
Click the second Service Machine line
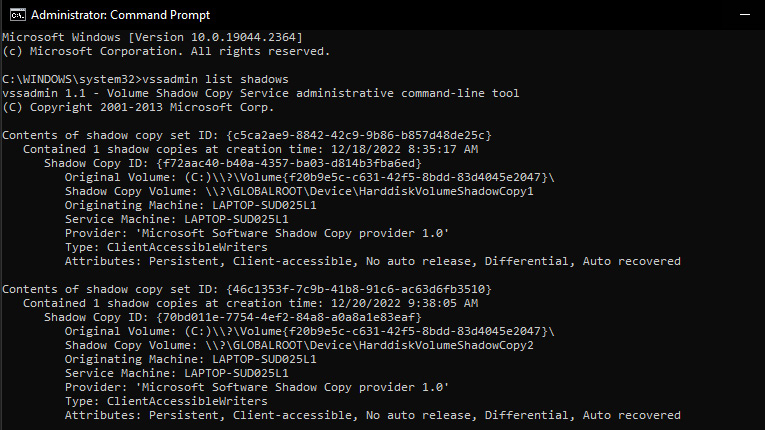(x=177, y=373)
